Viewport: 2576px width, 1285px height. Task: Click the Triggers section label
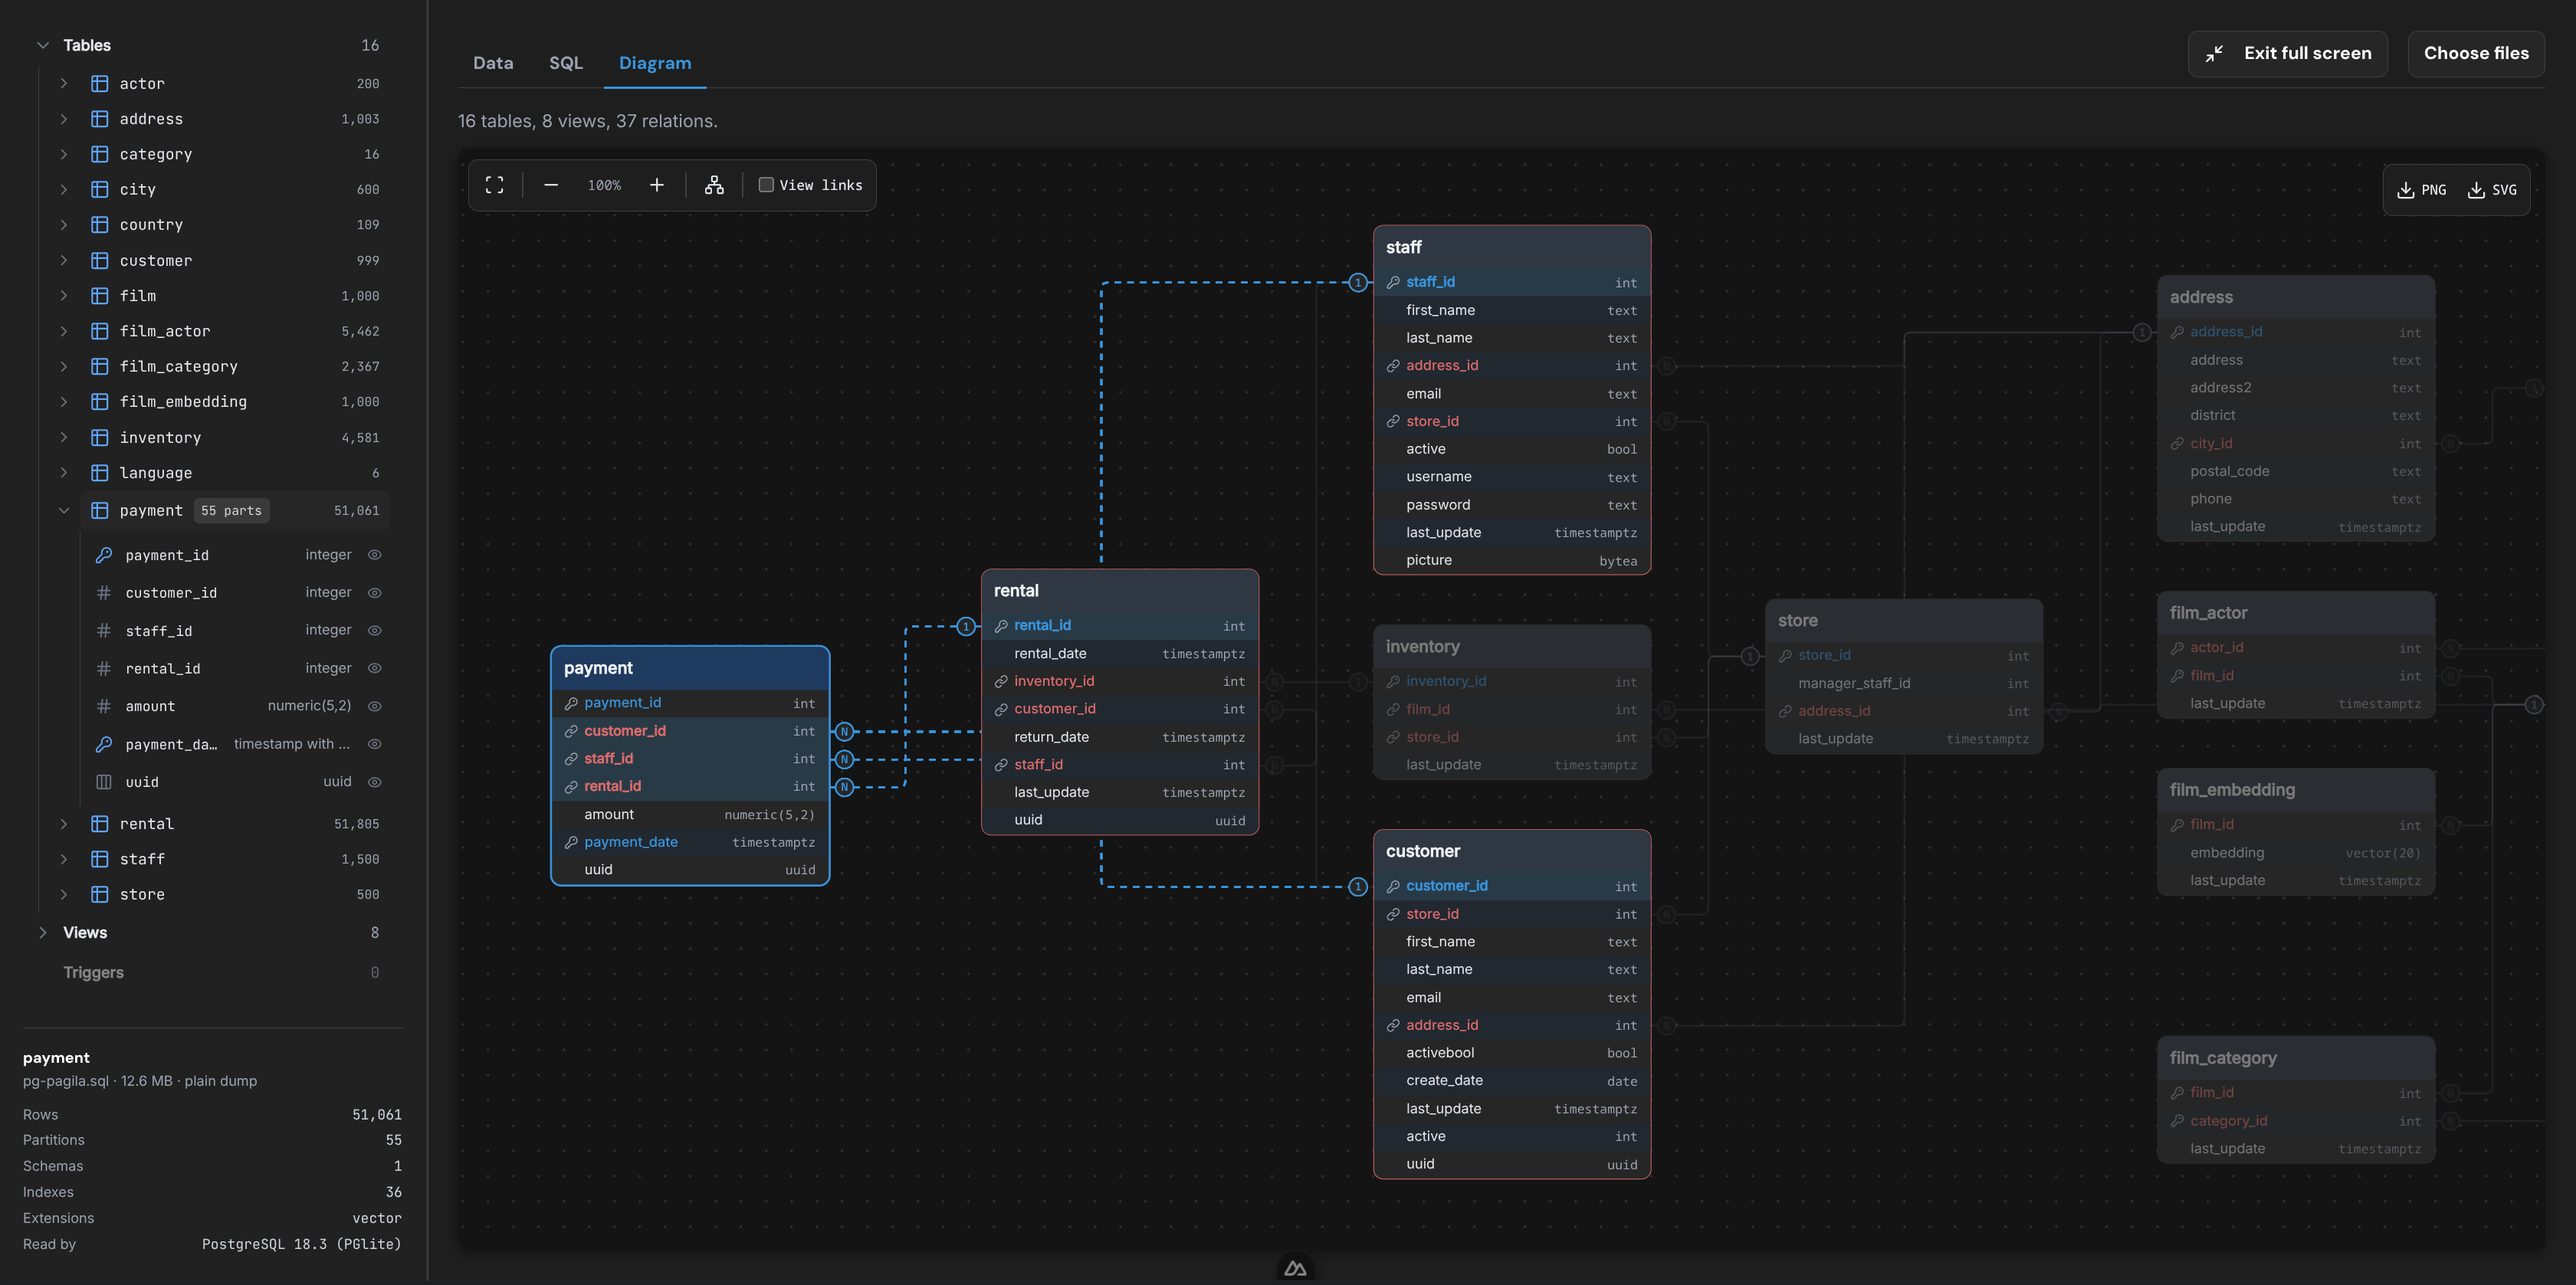pyautogui.click(x=93, y=973)
